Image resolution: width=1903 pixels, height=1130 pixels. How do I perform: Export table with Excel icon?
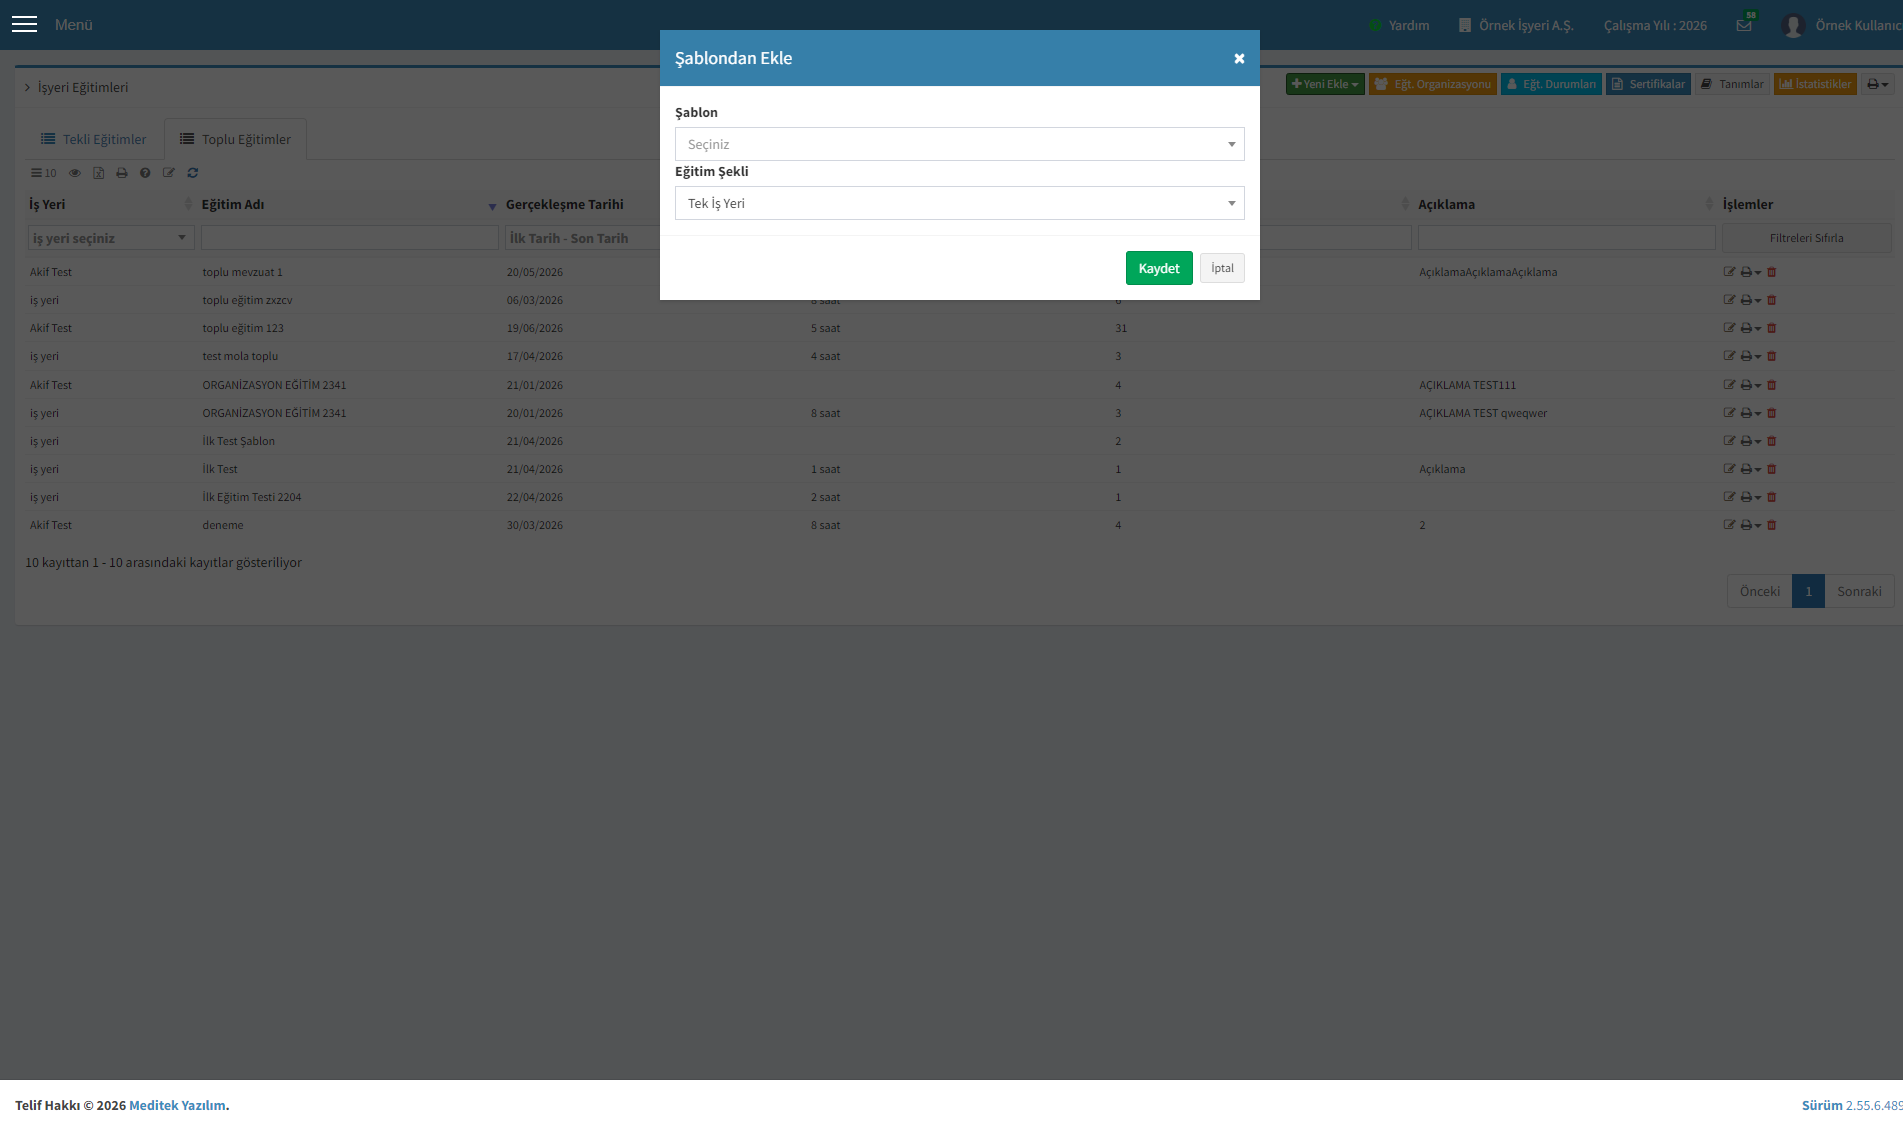[x=98, y=173]
